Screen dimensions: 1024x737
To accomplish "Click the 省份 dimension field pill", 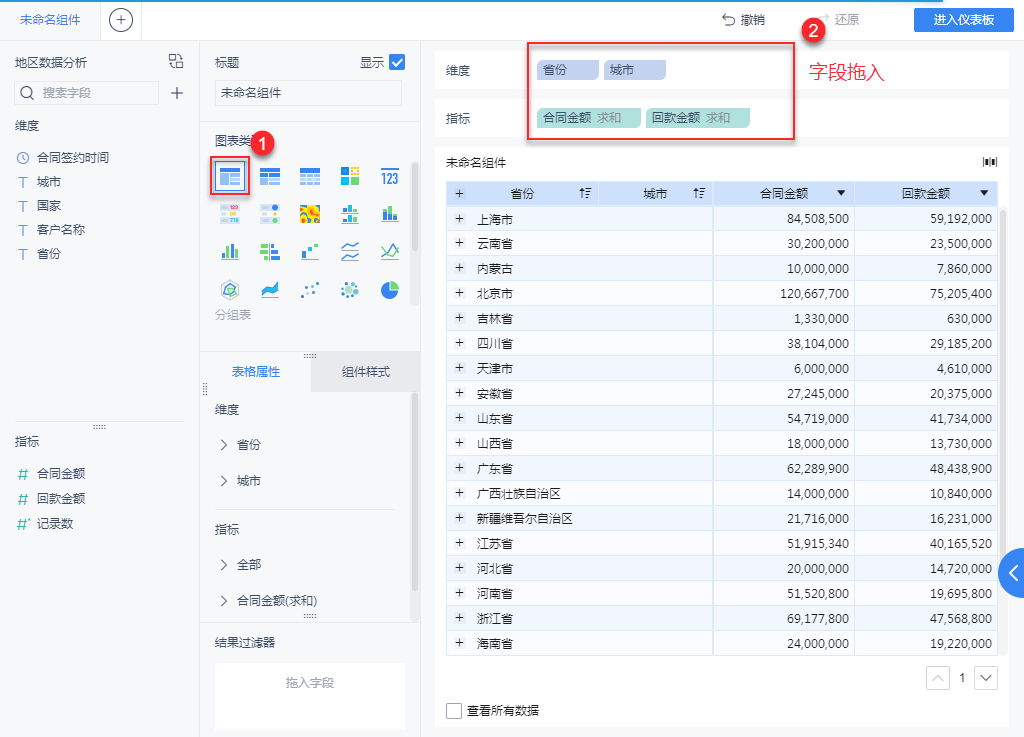I will 568,70.
